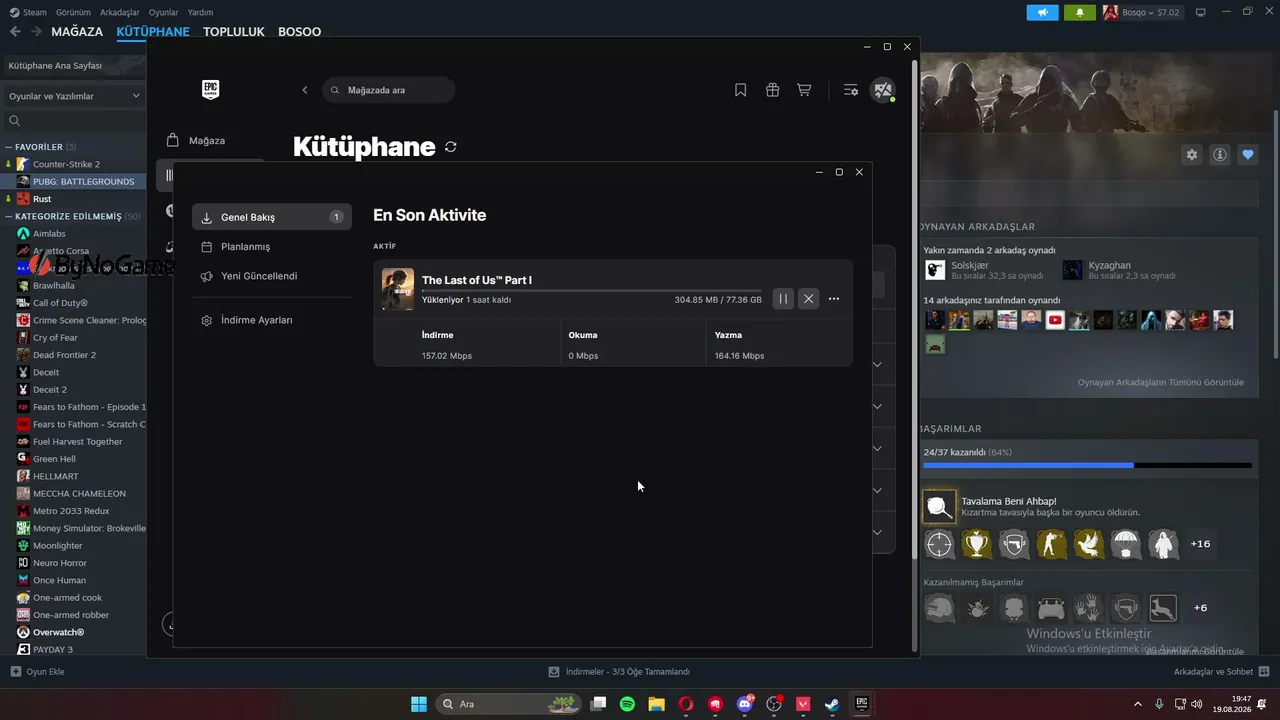Open Epic launcher settings list icon
This screenshot has width=1280, height=720.
click(851, 90)
